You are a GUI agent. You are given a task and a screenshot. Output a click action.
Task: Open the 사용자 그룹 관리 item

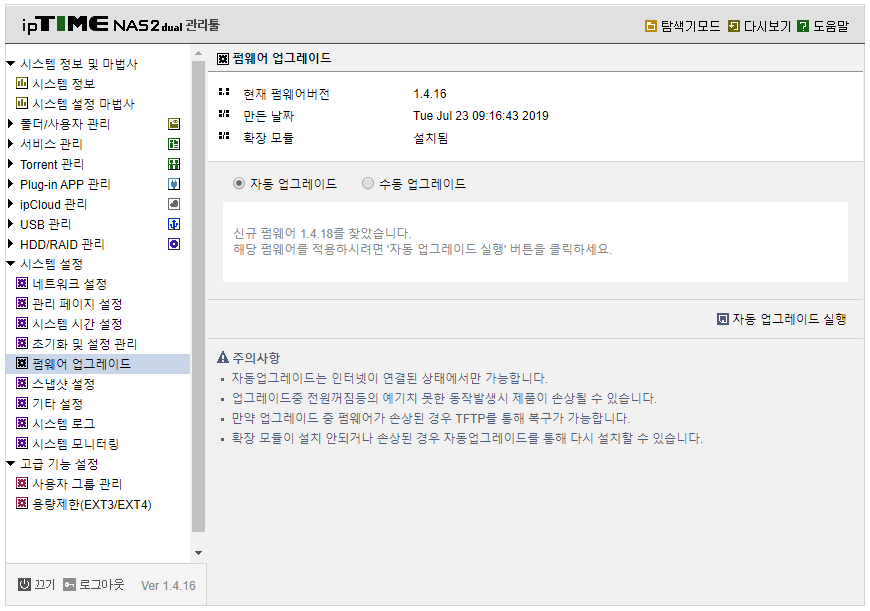[x=77, y=484]
